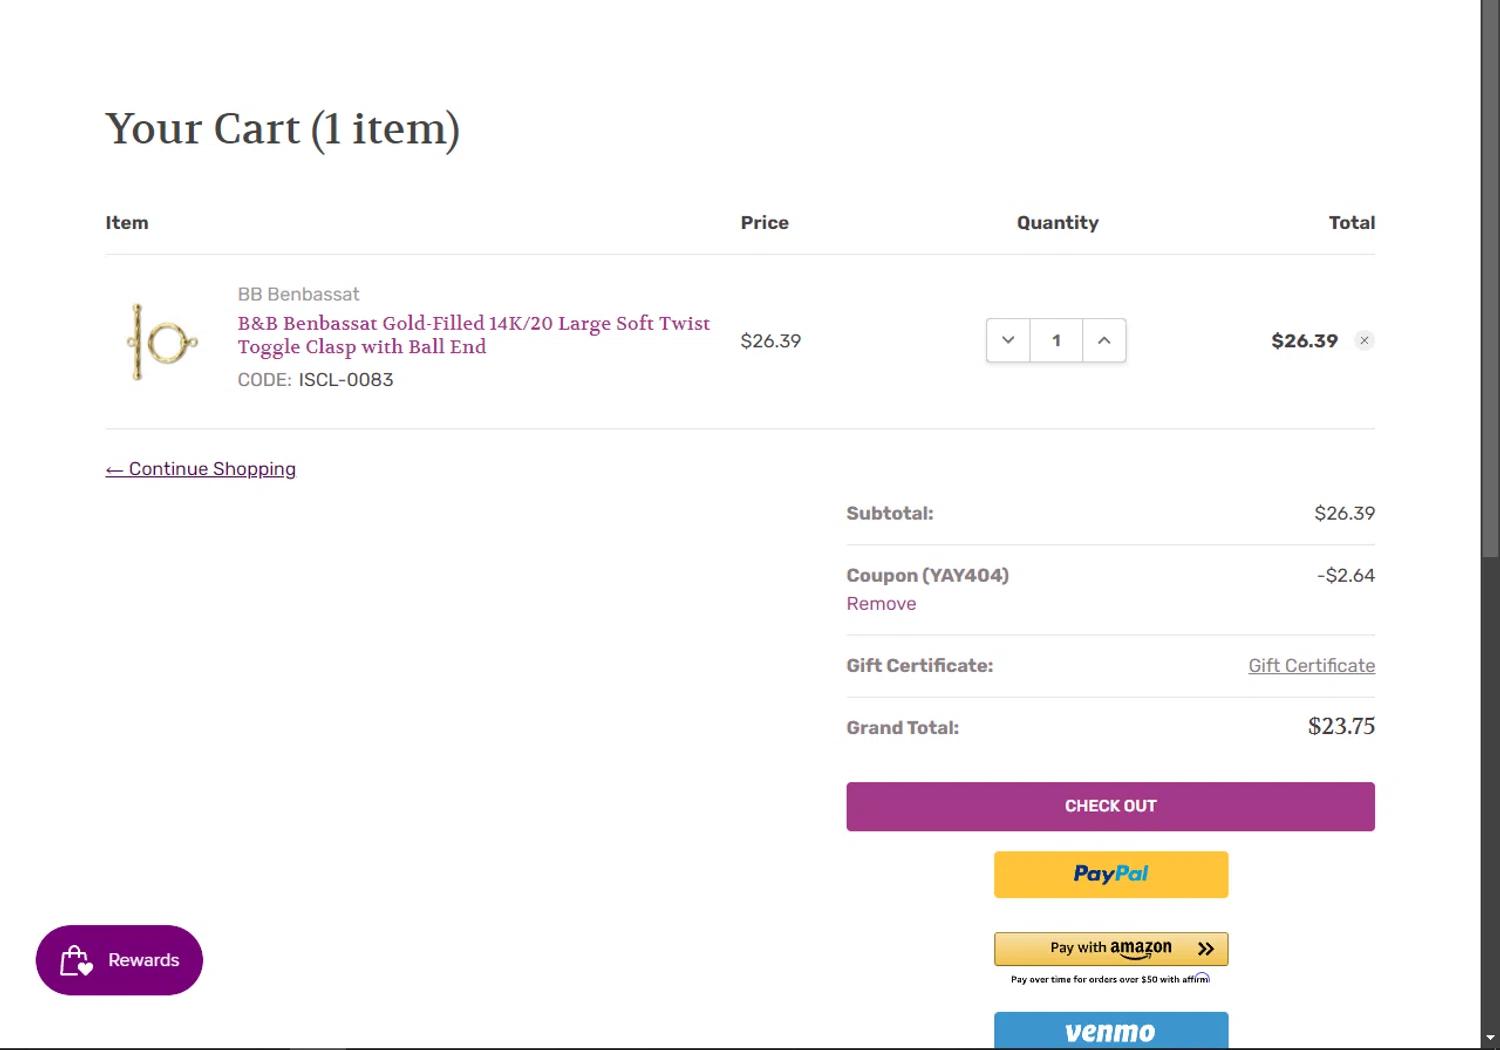Remove item with the X icon
The image size is (1500, 1050).
(1364, 341)
